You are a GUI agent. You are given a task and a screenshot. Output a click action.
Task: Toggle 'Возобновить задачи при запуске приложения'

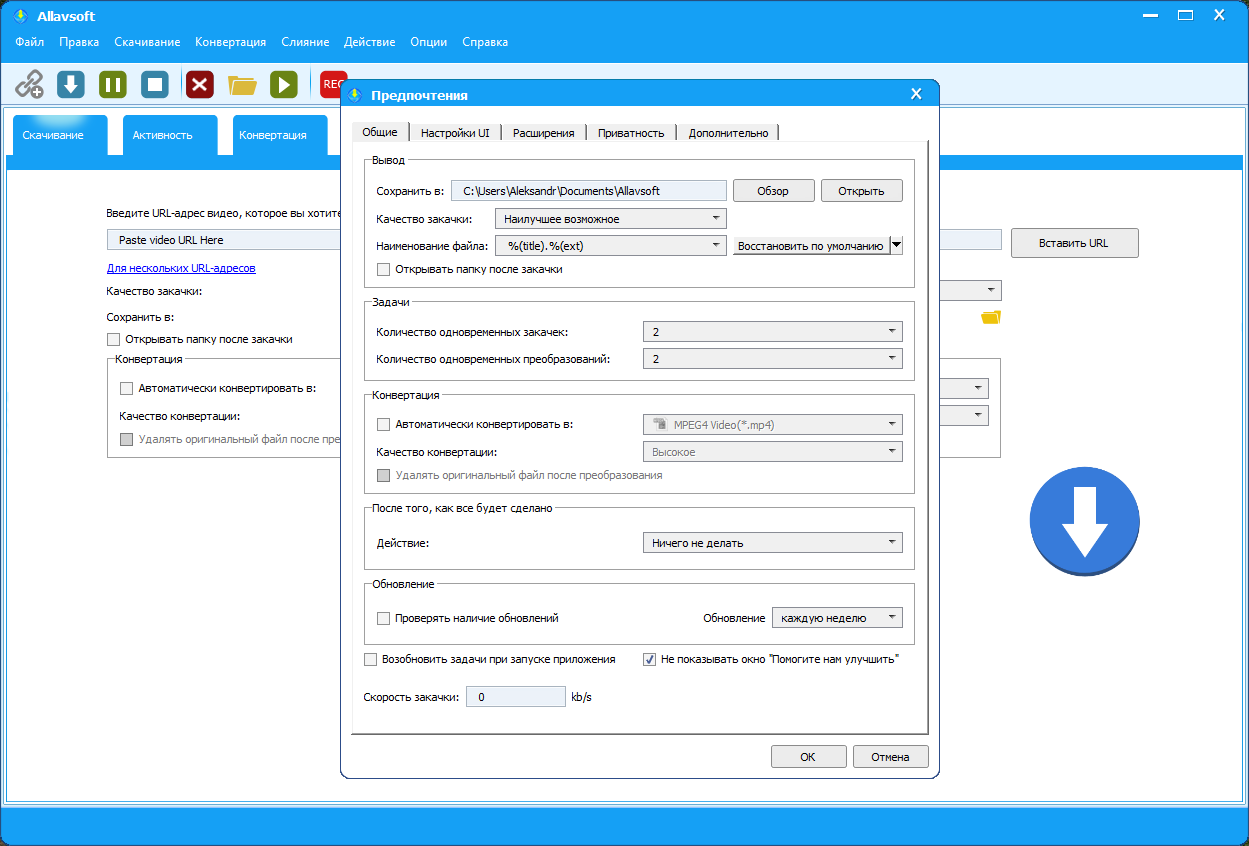point(371,659)
